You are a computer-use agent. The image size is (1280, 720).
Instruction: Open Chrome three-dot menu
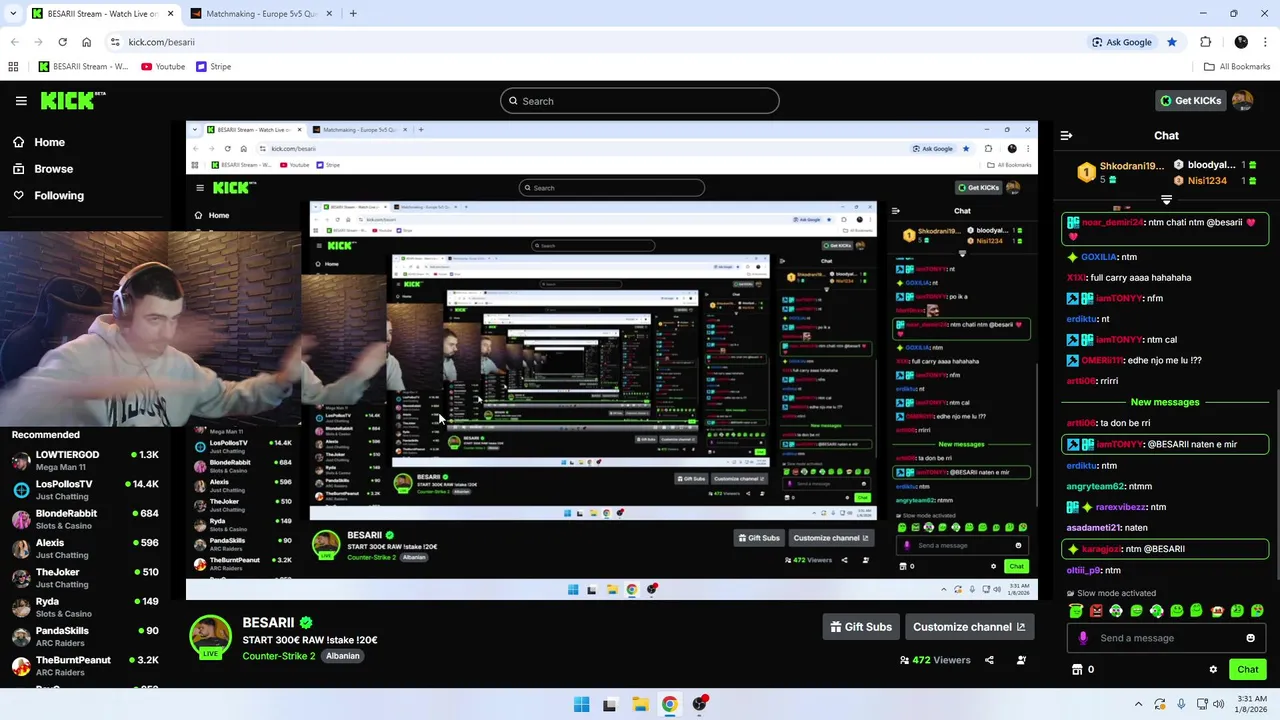pos(1266,42)
